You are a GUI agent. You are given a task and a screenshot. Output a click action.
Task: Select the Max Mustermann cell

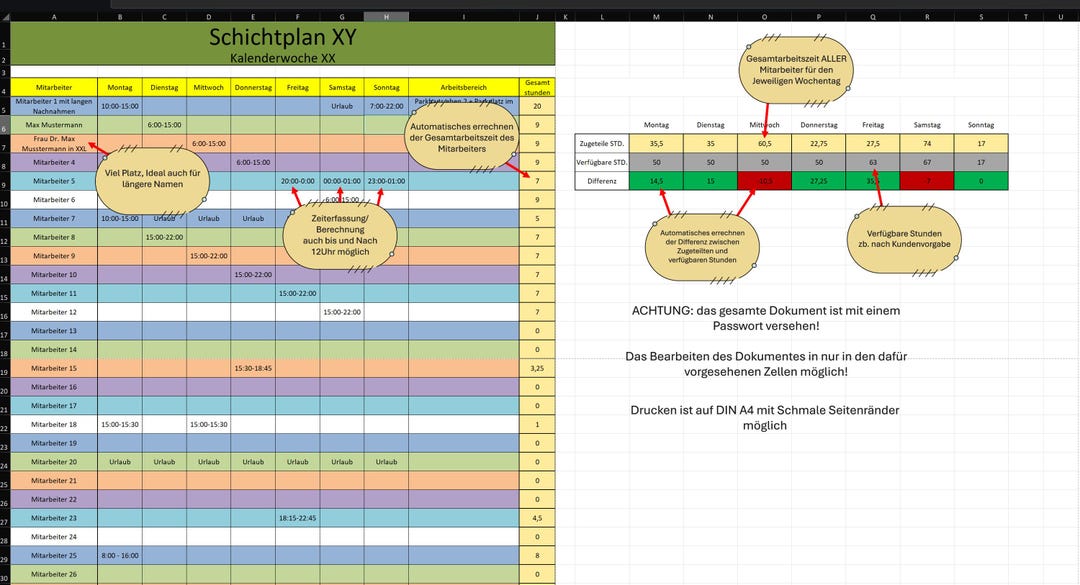[54, 124]
